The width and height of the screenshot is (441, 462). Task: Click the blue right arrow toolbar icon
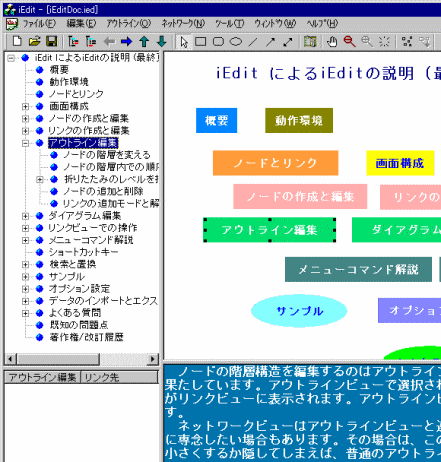pos(126,42)
